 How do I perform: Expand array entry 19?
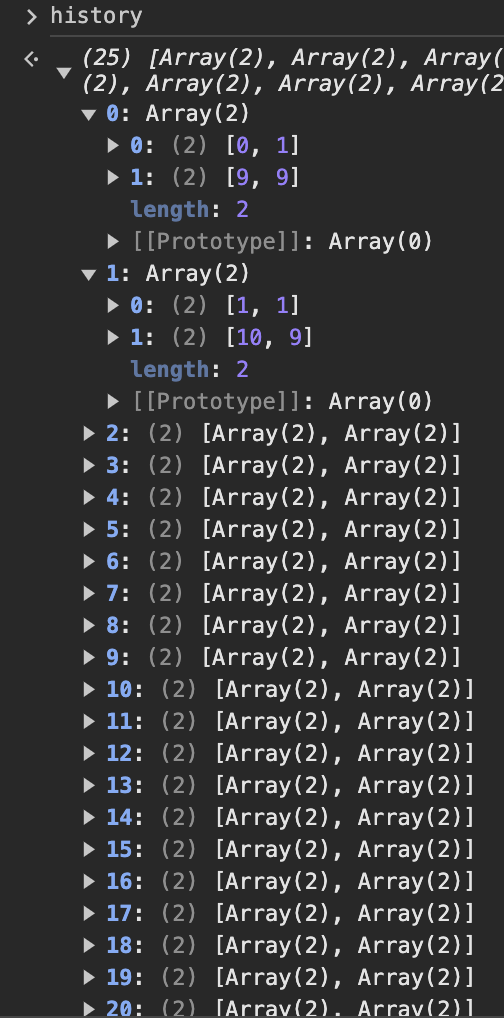(x=90, y=976)
